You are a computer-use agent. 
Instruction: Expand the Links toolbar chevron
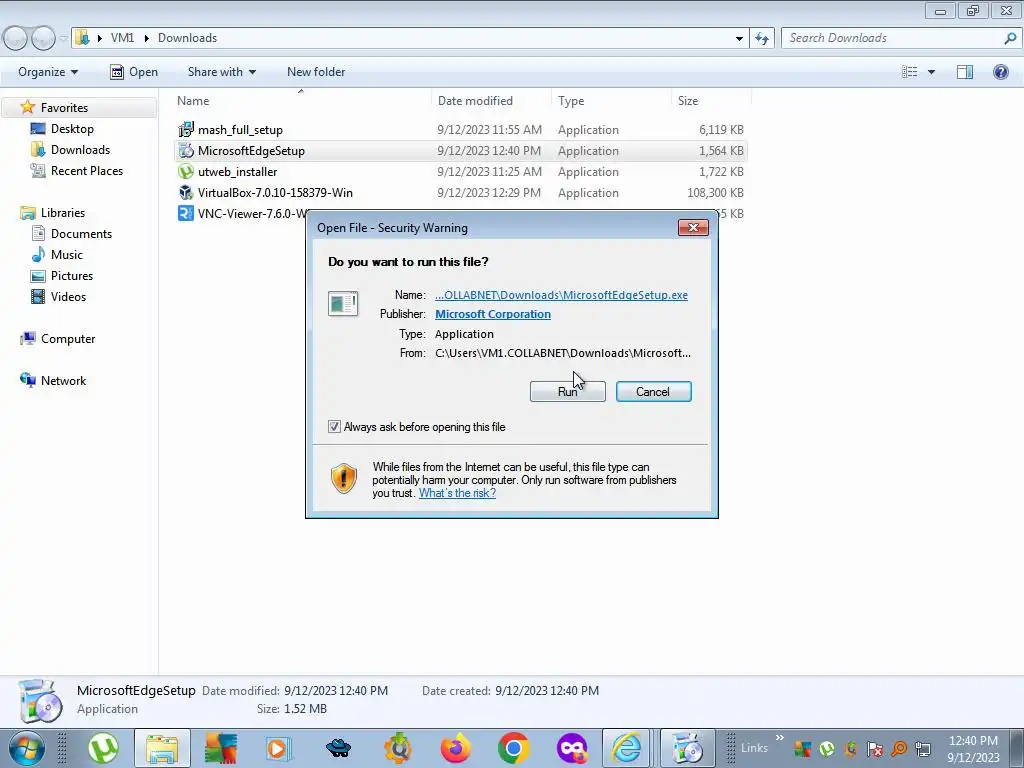click(780, 738)
